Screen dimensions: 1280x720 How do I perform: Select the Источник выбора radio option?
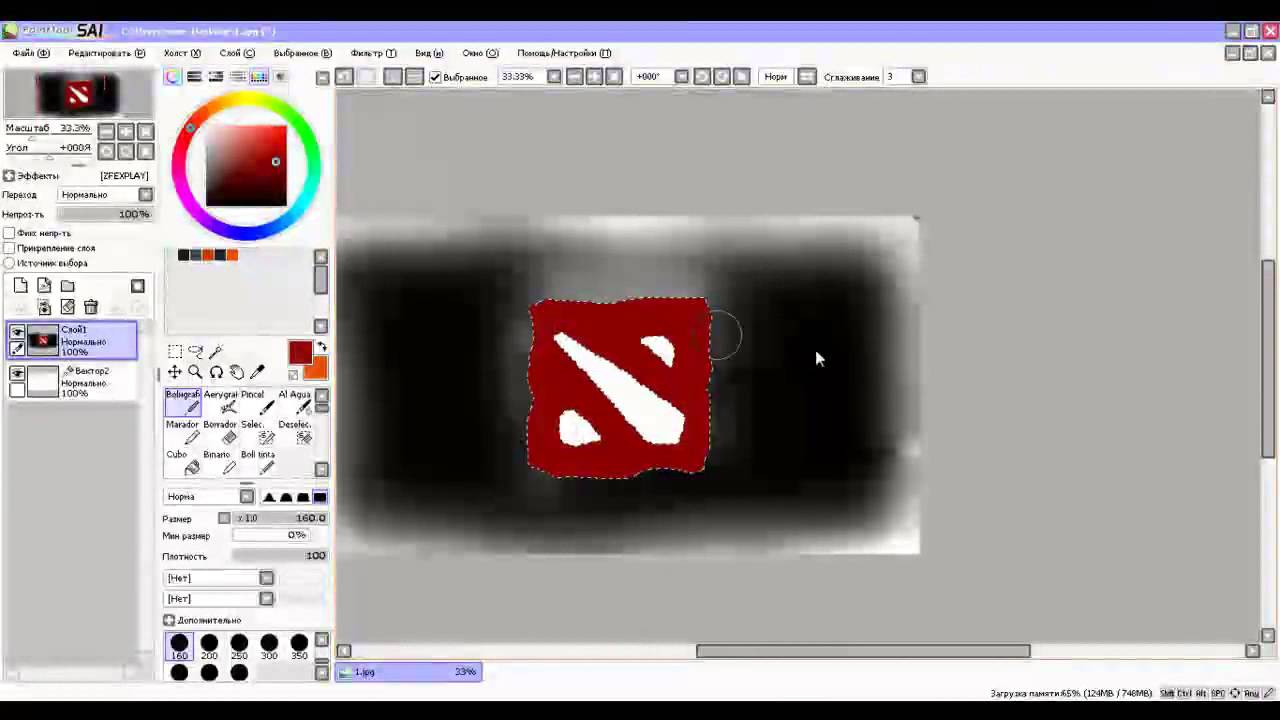click(x=9, y=263)
